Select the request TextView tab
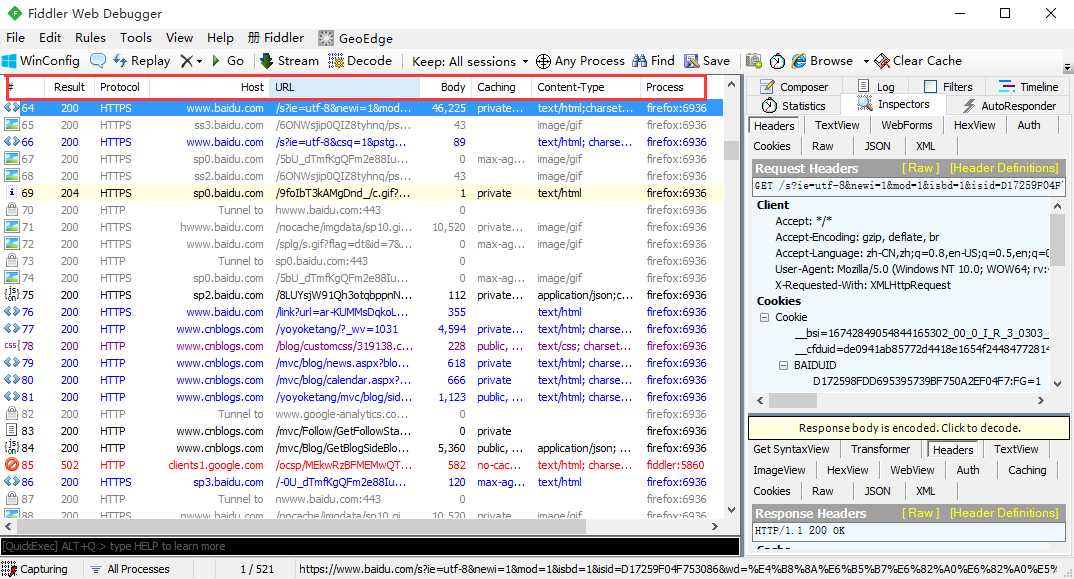The image size is (1074, 579). [837, 125]
